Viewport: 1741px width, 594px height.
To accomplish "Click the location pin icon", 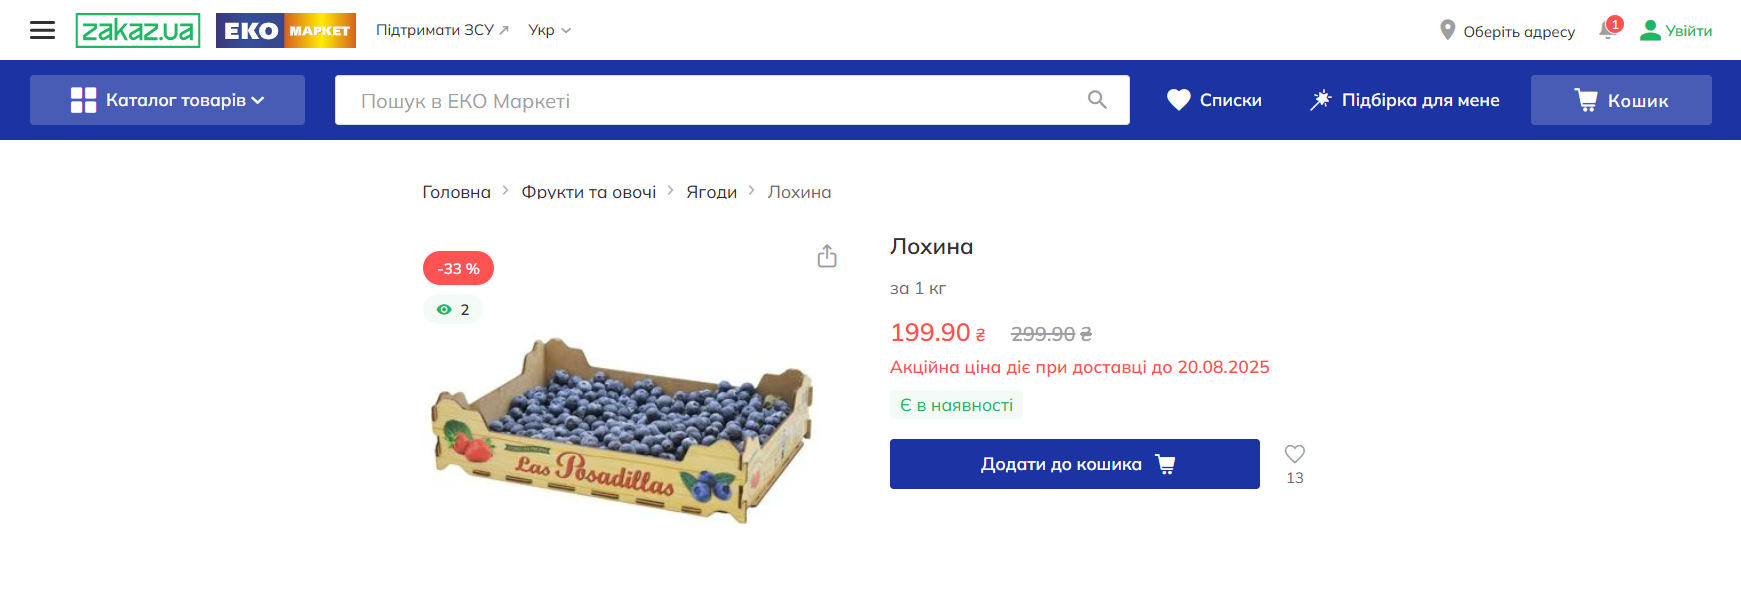I will 1447,30.
